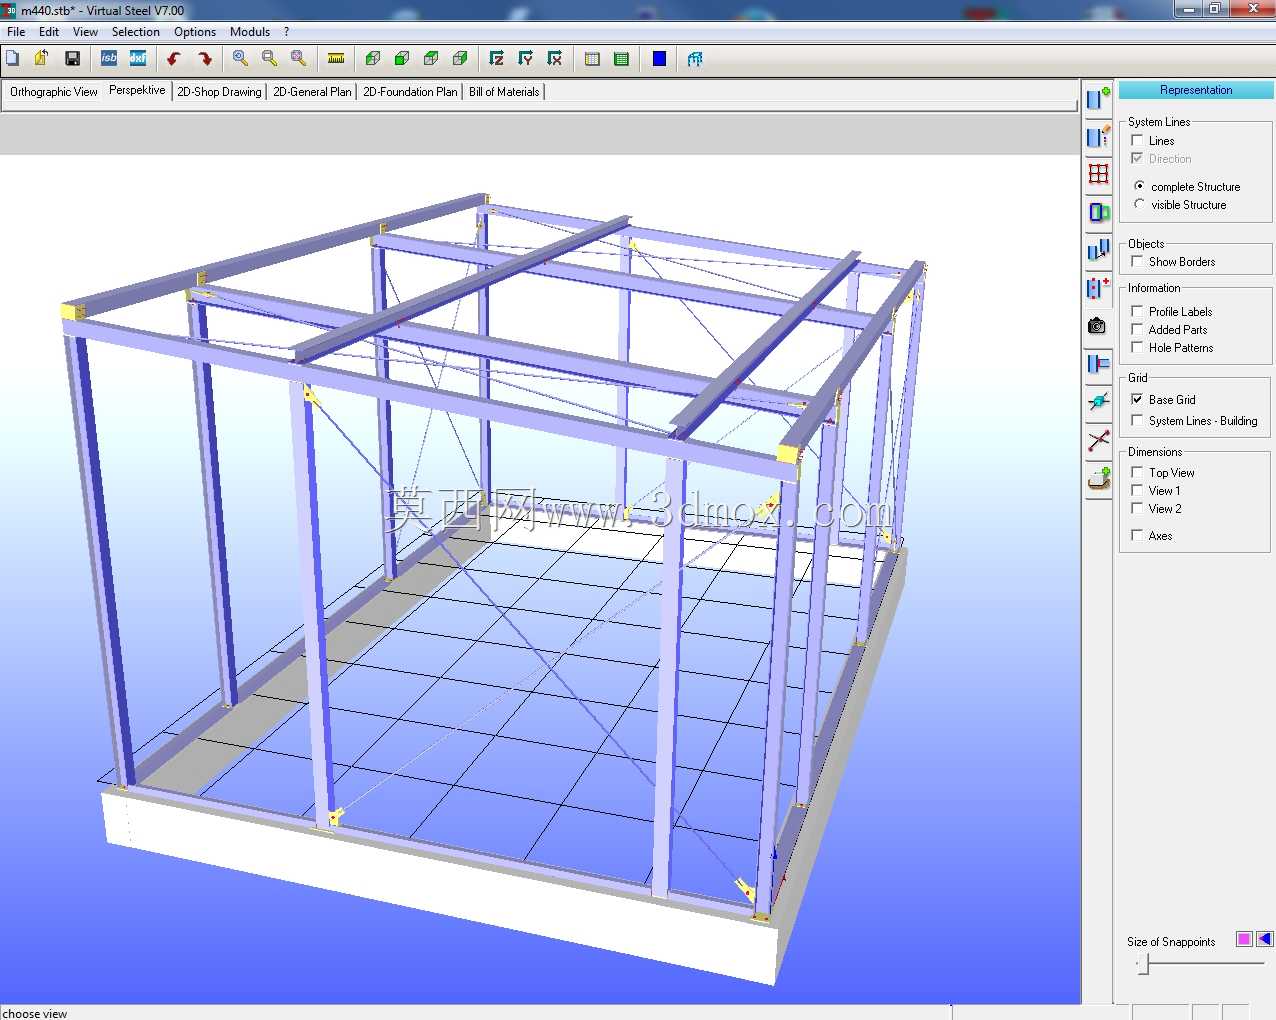The height and width of the screenshot is (1020, 1276).
Task: Open the Edit menu
Action: [x=49, y=32]
